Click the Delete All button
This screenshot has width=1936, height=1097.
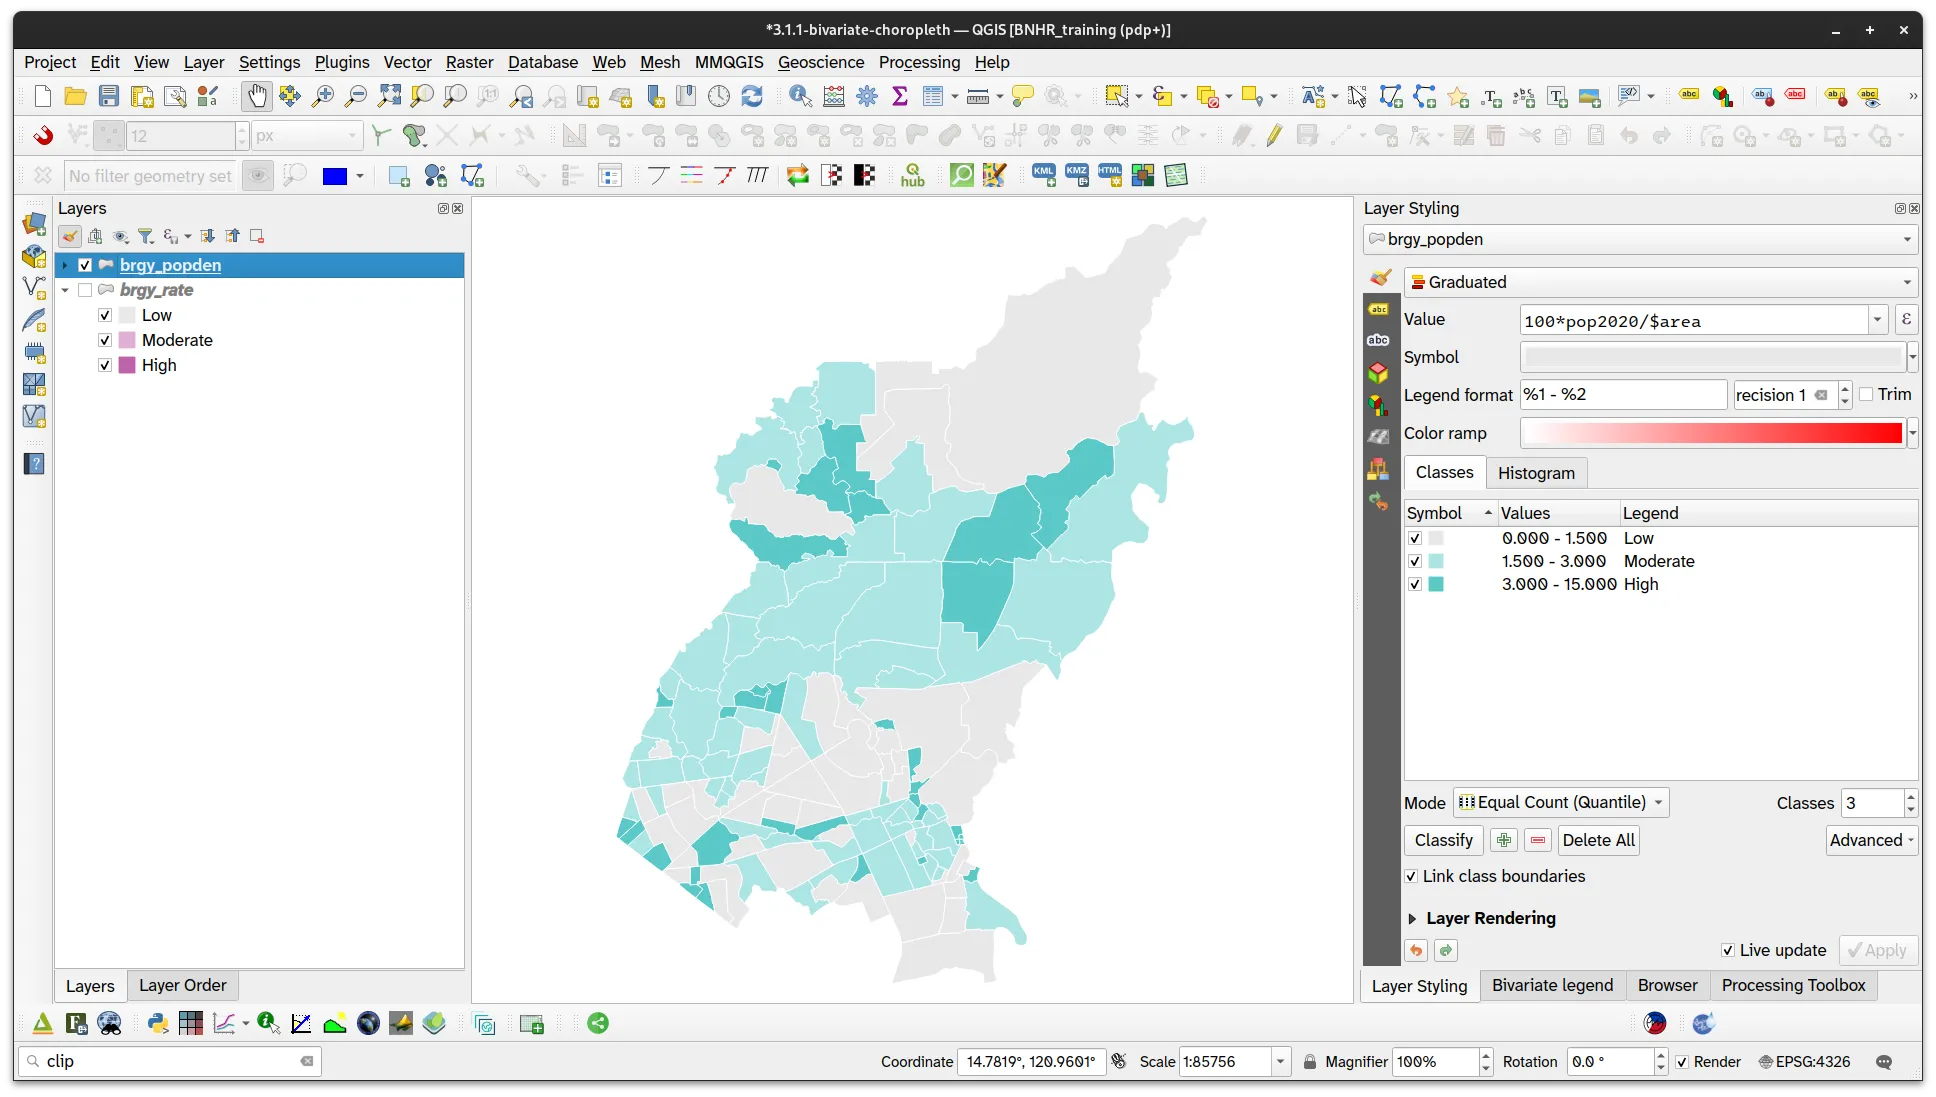(1597, 840)
